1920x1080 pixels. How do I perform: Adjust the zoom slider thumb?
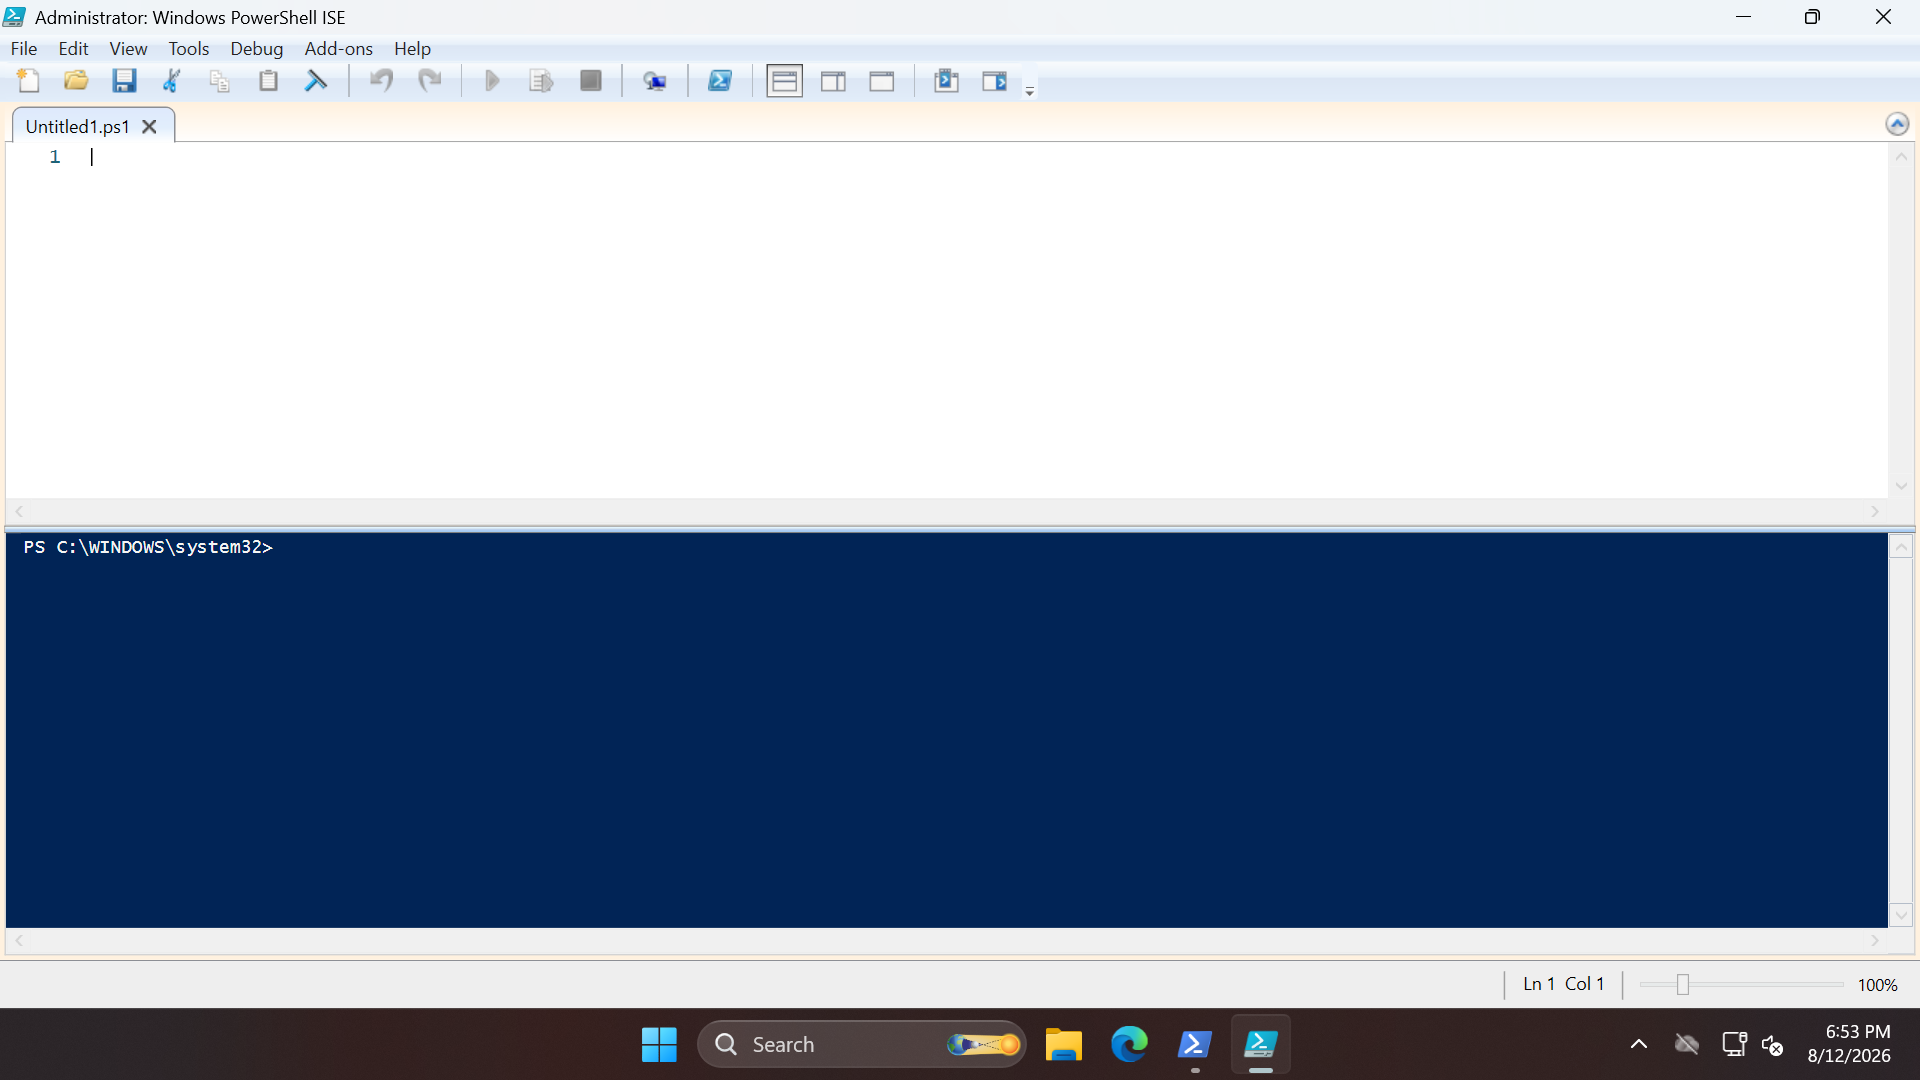(x=1683, y=985)
